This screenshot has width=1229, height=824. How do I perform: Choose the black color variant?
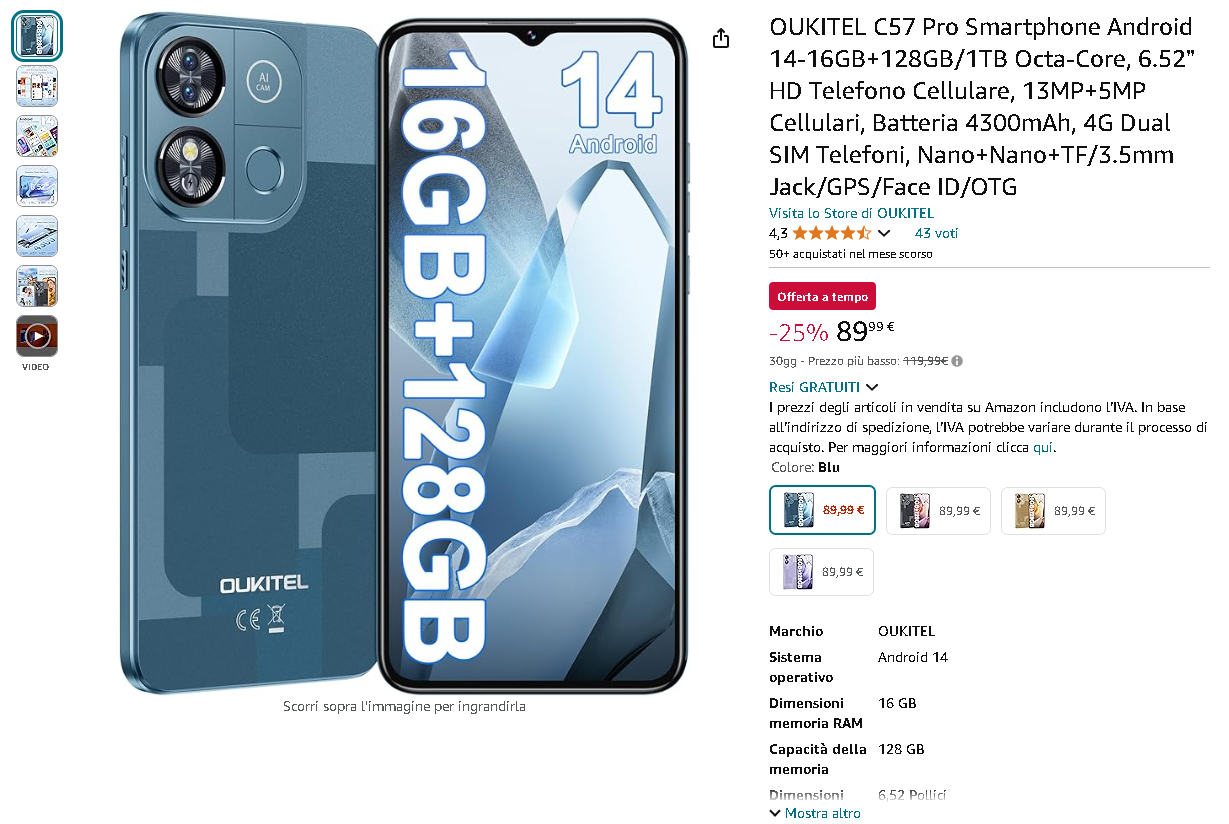point(938,510)
